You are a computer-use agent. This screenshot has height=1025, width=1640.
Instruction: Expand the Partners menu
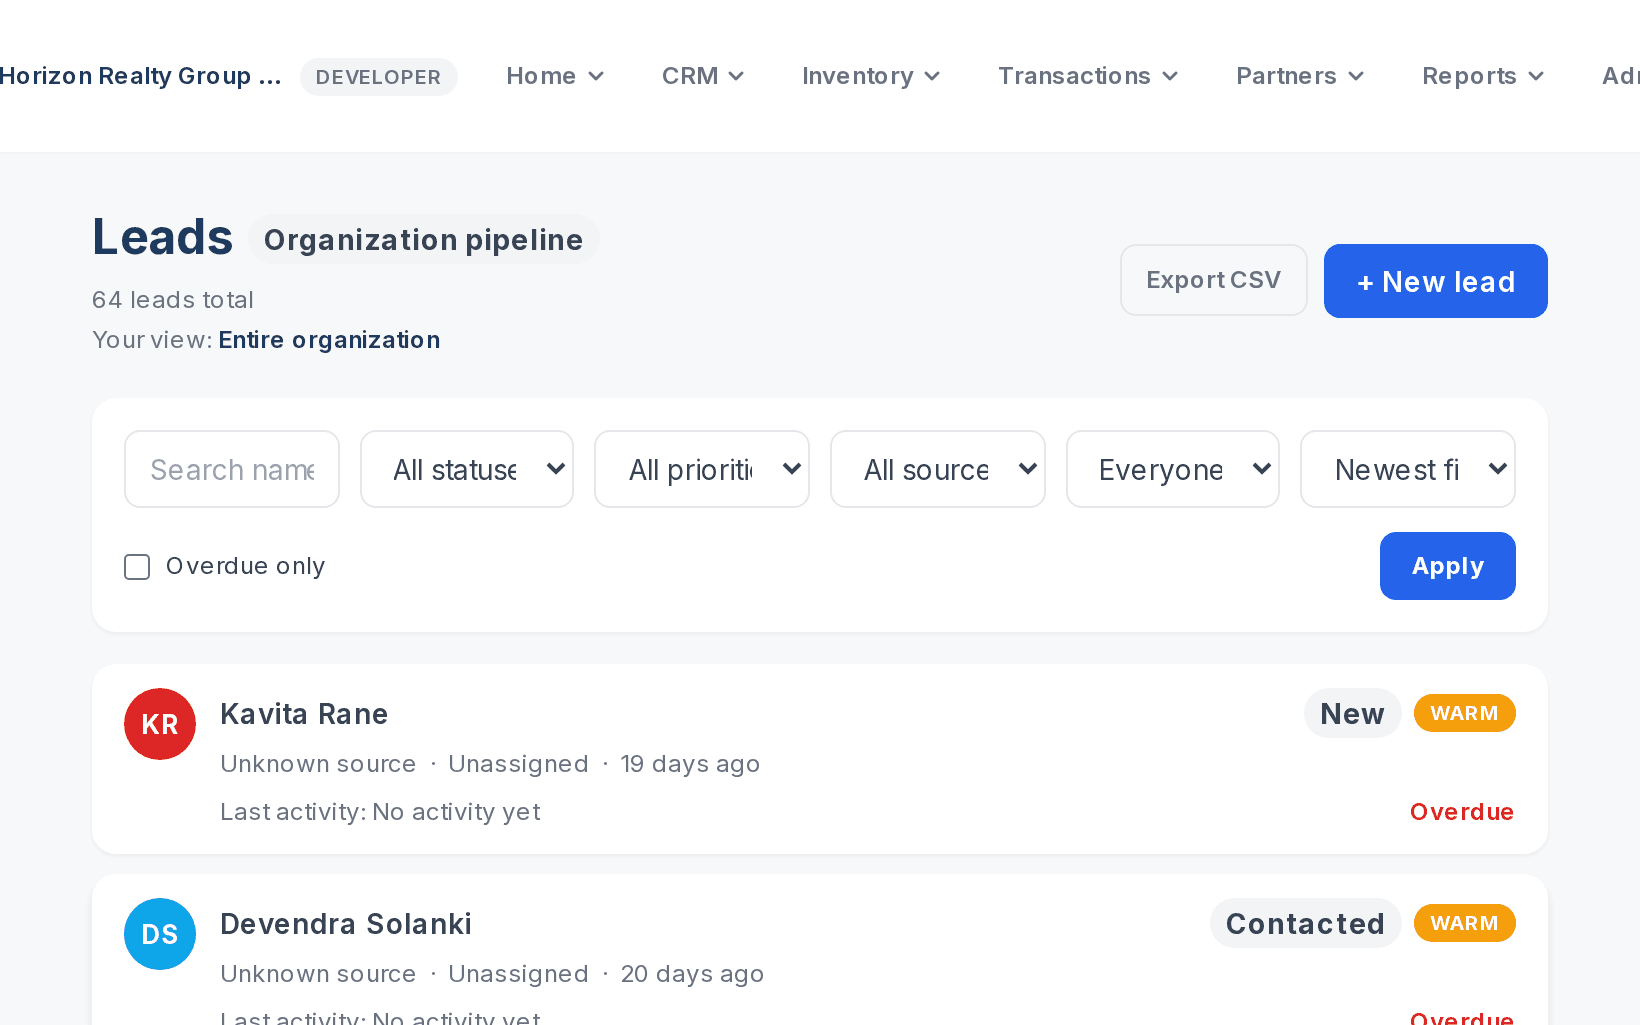1300,76
